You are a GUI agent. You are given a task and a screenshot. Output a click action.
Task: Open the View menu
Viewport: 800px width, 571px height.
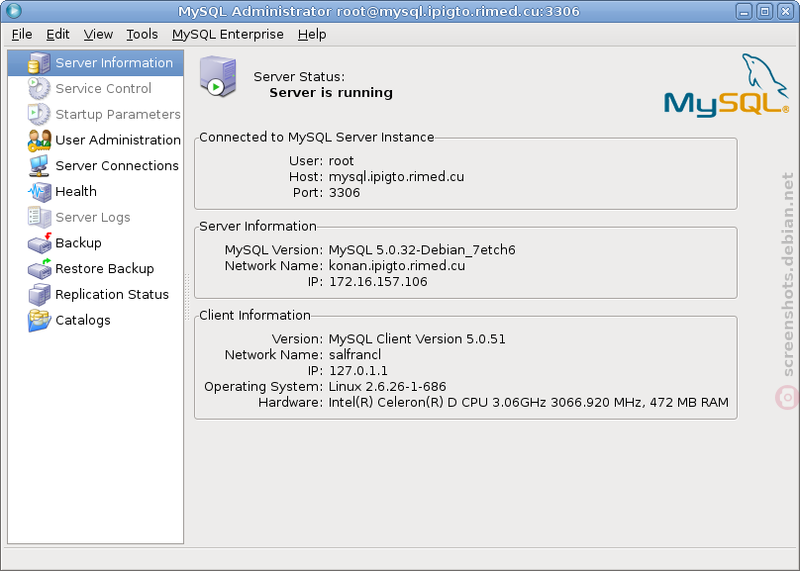click(x=98, y=34)
